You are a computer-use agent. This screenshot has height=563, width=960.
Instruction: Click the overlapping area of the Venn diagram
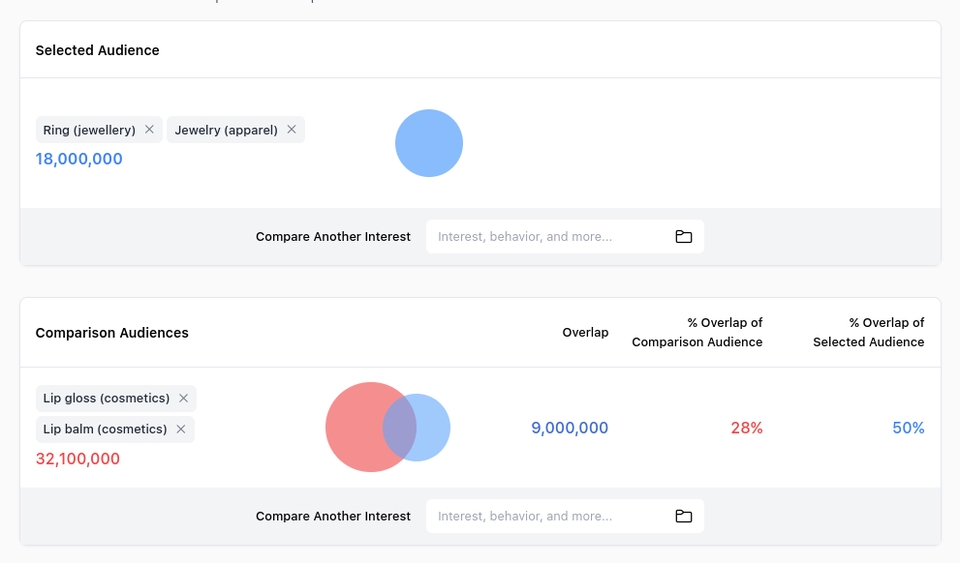click(x=399, y=427)
